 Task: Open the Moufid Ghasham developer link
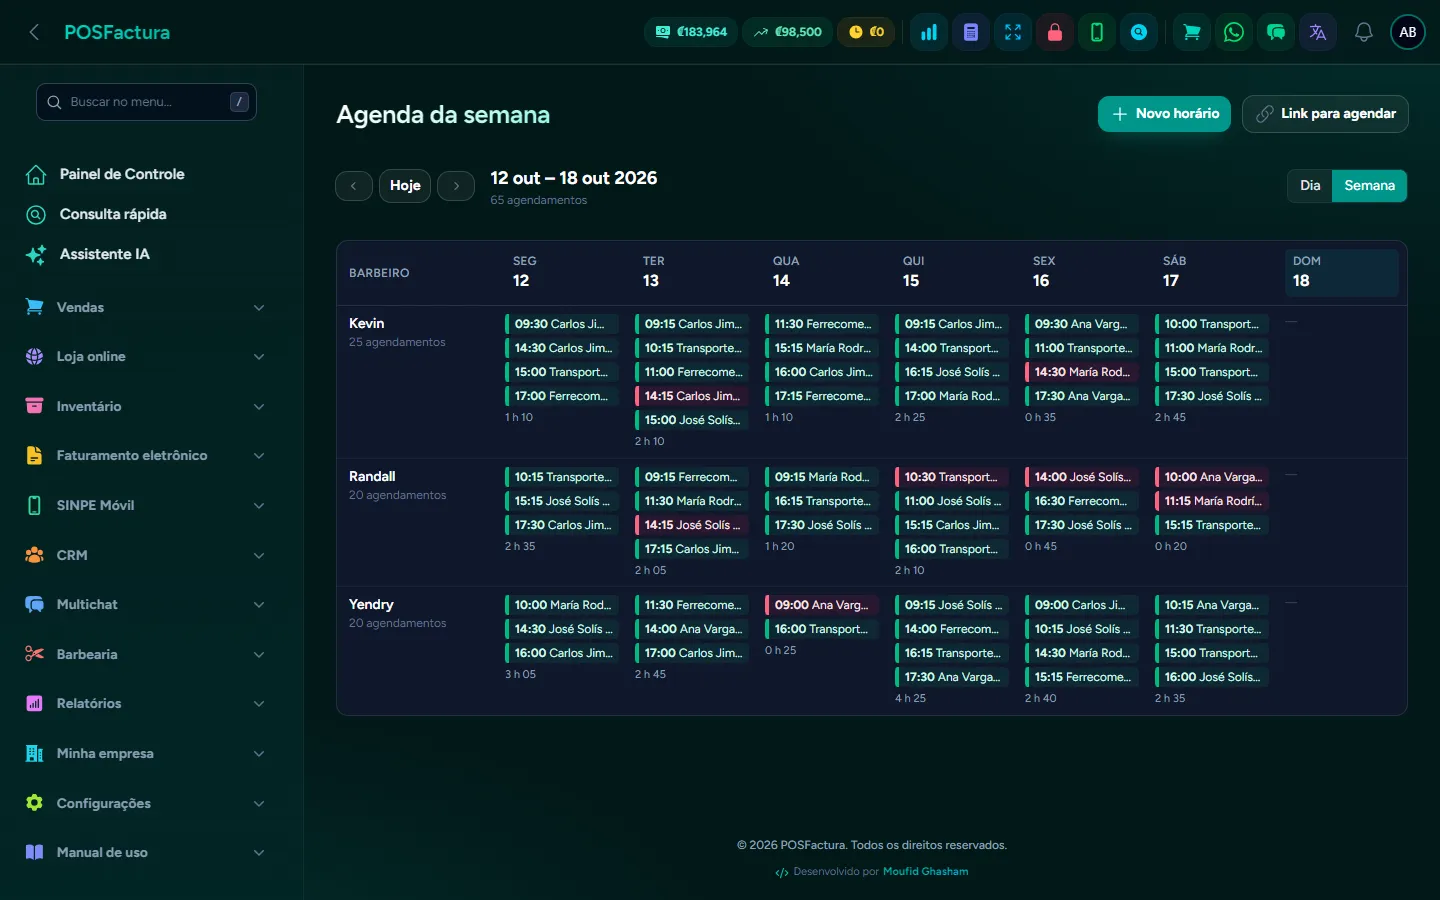pos(926,872)
